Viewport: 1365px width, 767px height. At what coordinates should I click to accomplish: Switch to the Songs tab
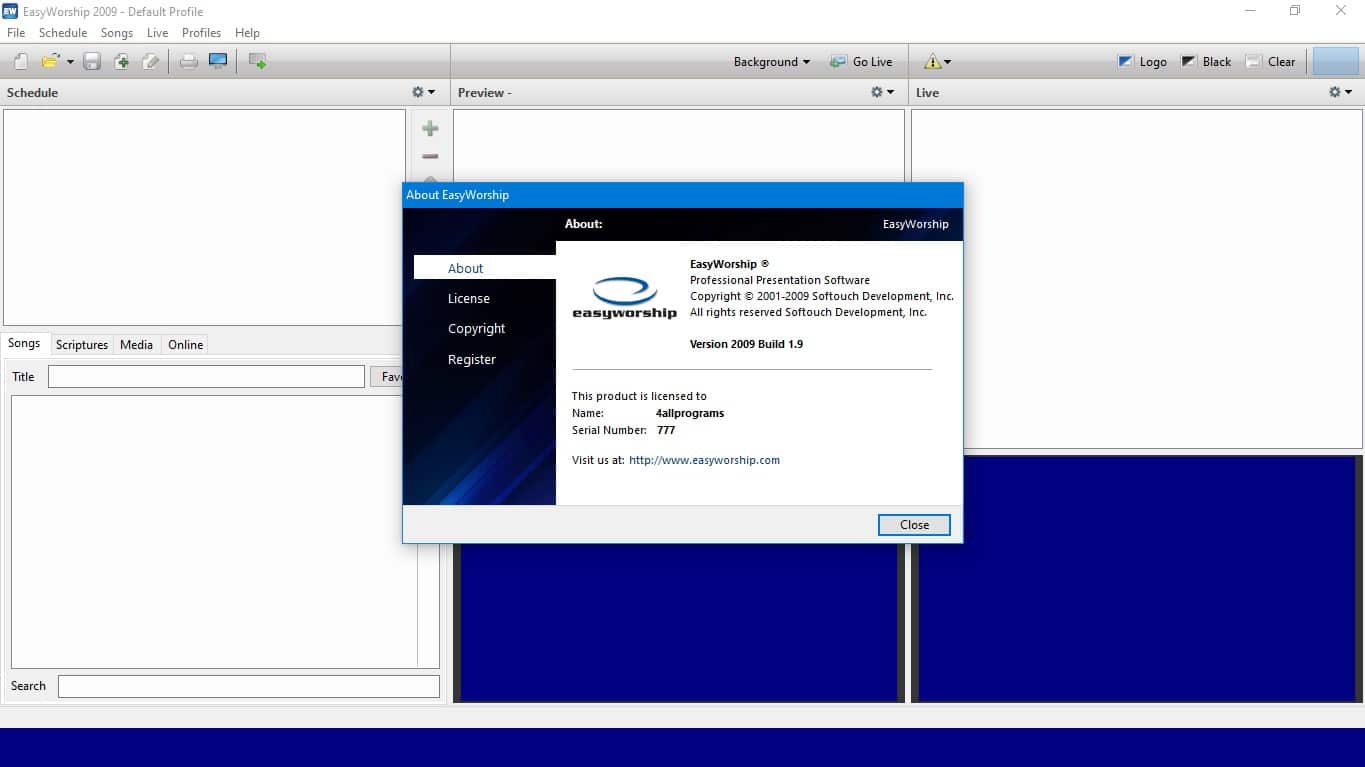pyautogui.click(x=24, y=343)
